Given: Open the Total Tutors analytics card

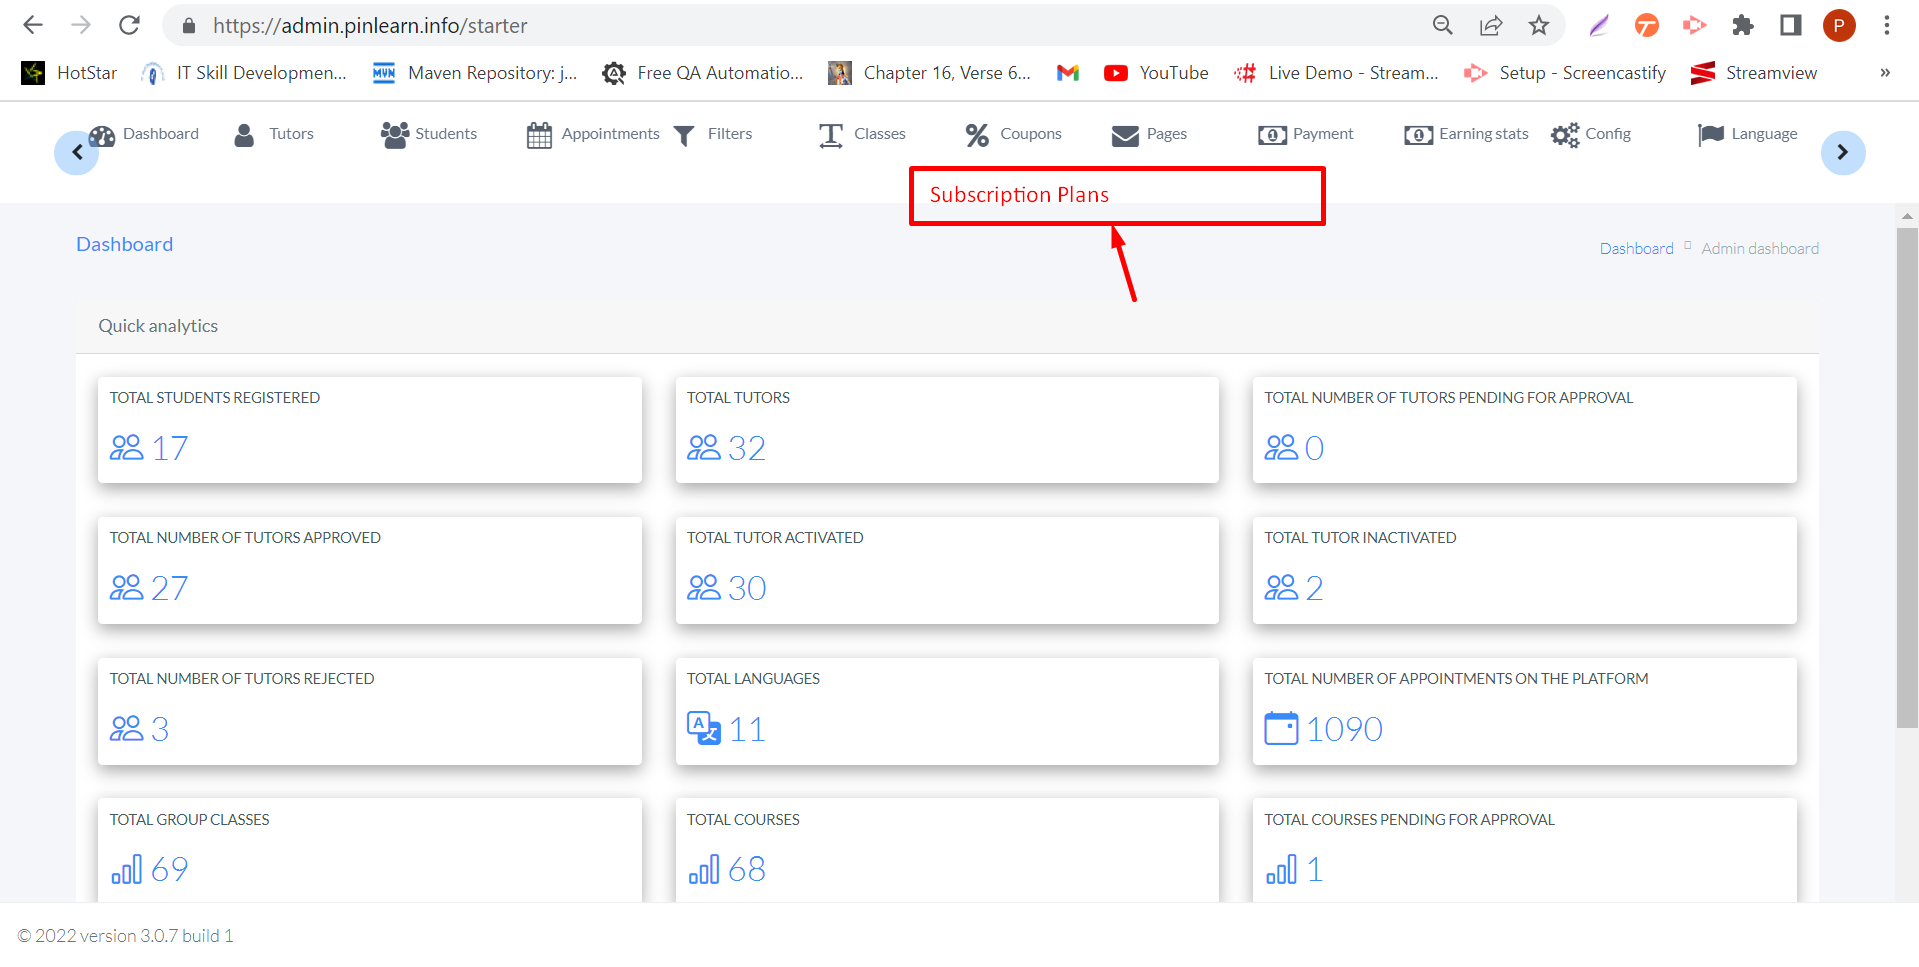Looking at the screenshot, I should (x=947, y=430).
